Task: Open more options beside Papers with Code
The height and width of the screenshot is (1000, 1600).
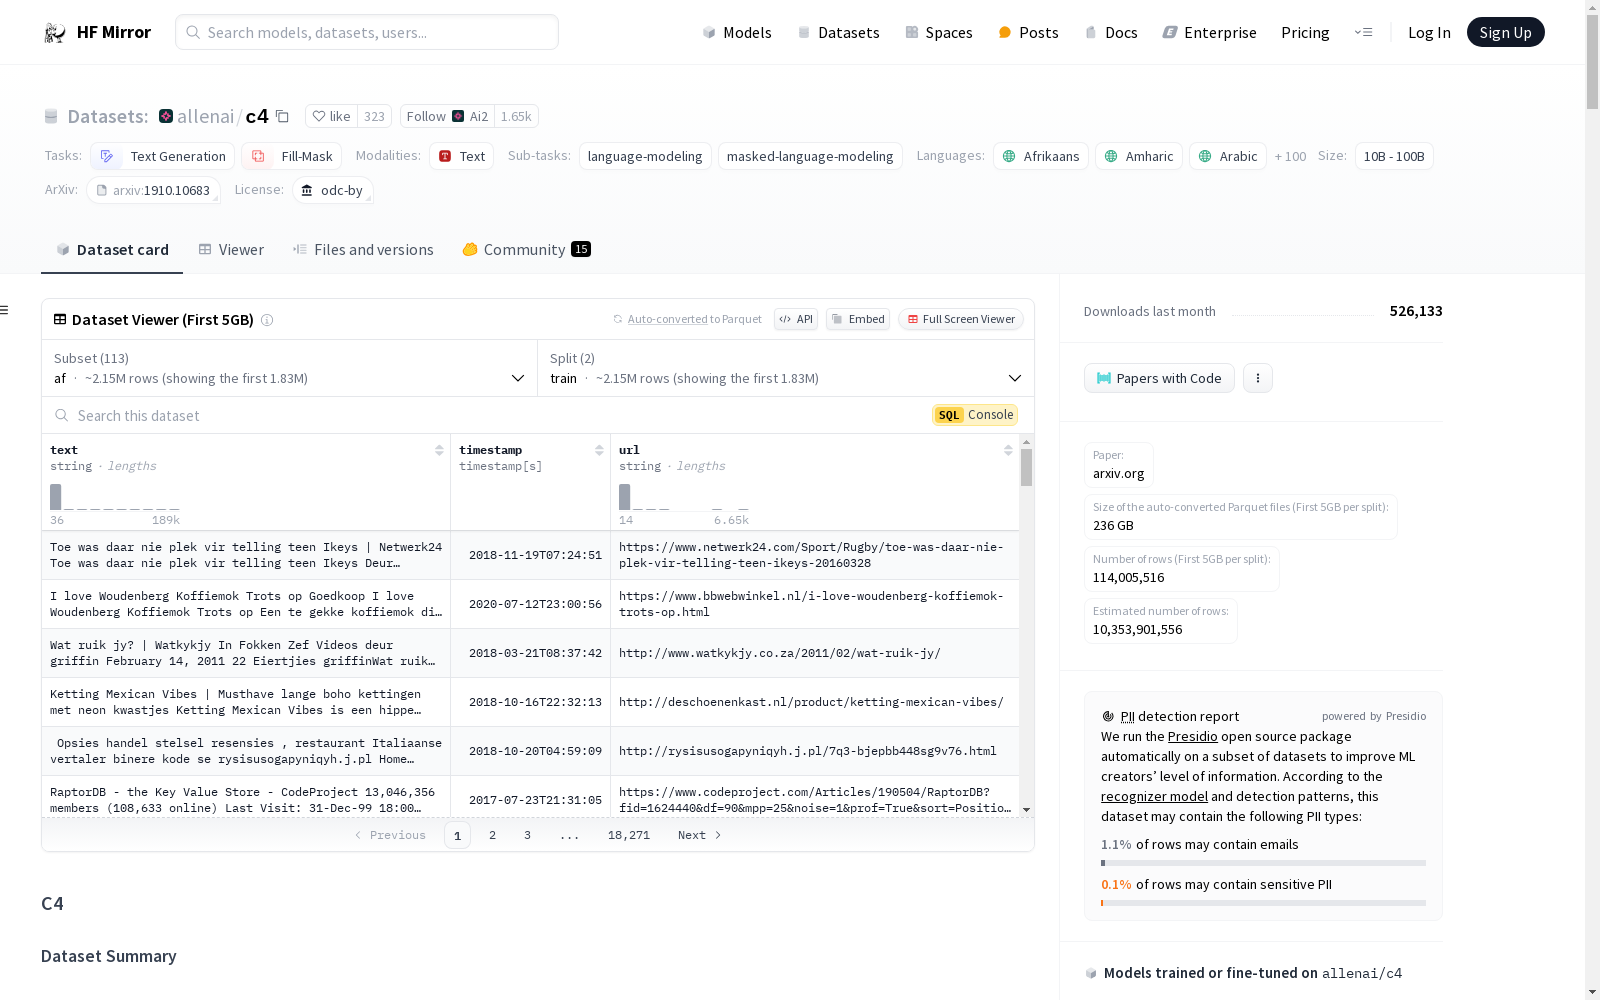Action: (1258, 378)
